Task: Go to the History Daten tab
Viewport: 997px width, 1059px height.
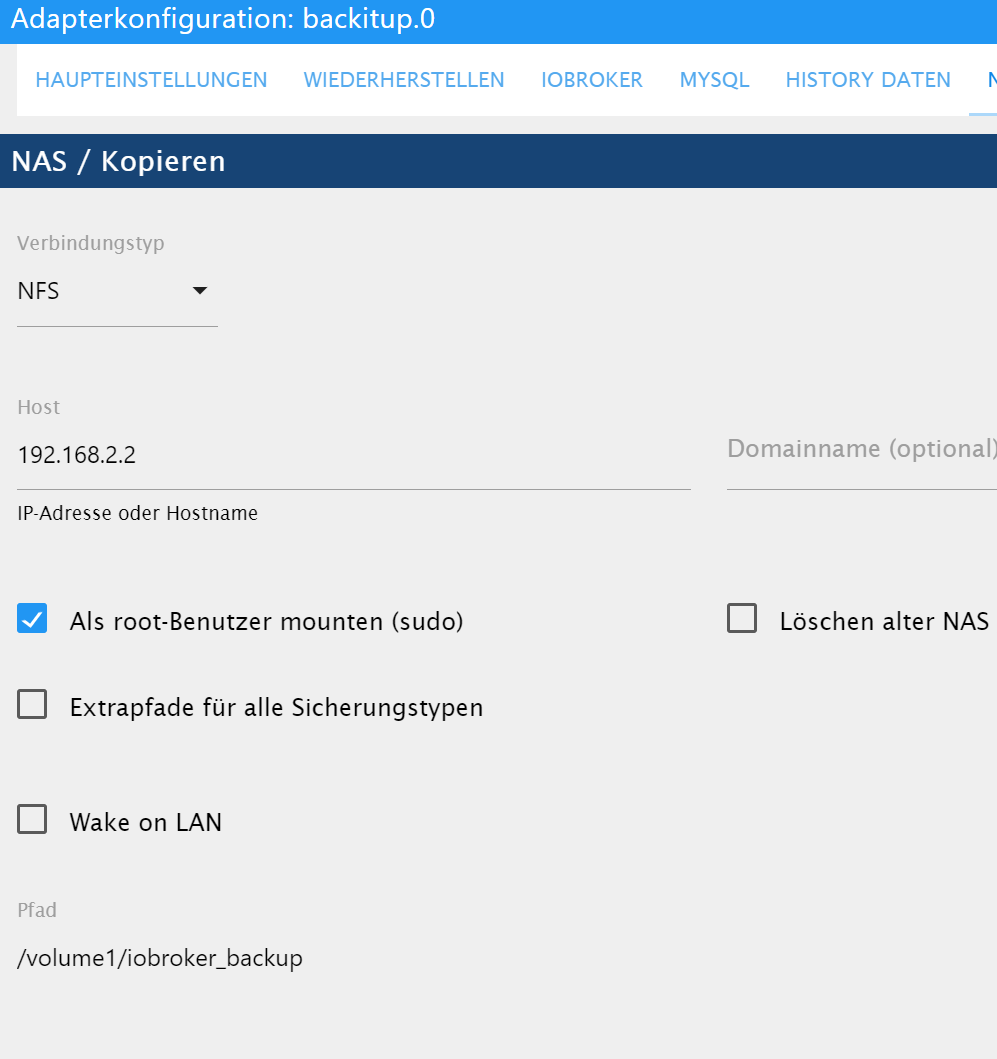Action: [x=868, y=80]
